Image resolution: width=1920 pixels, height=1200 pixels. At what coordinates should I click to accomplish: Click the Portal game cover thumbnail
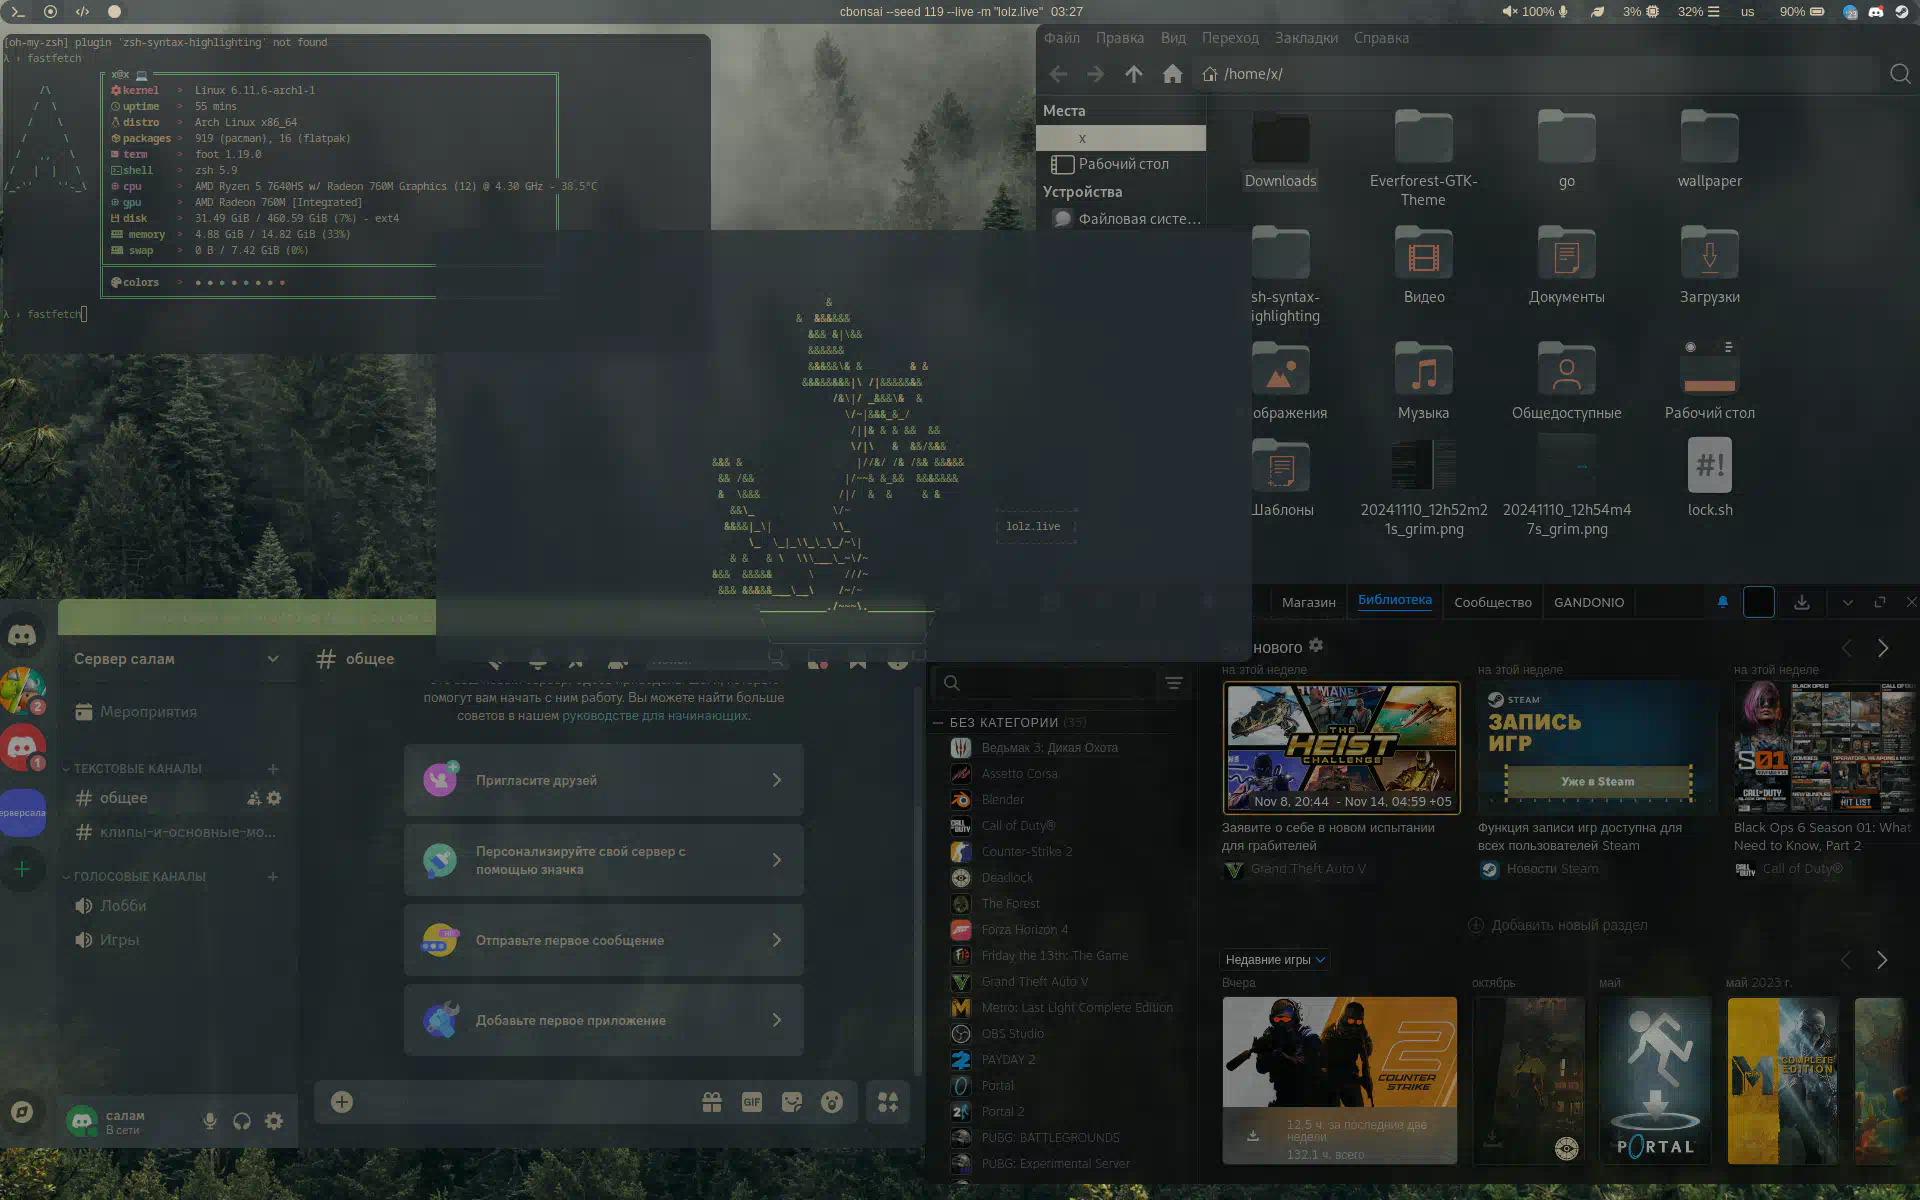point(1655,1080)
